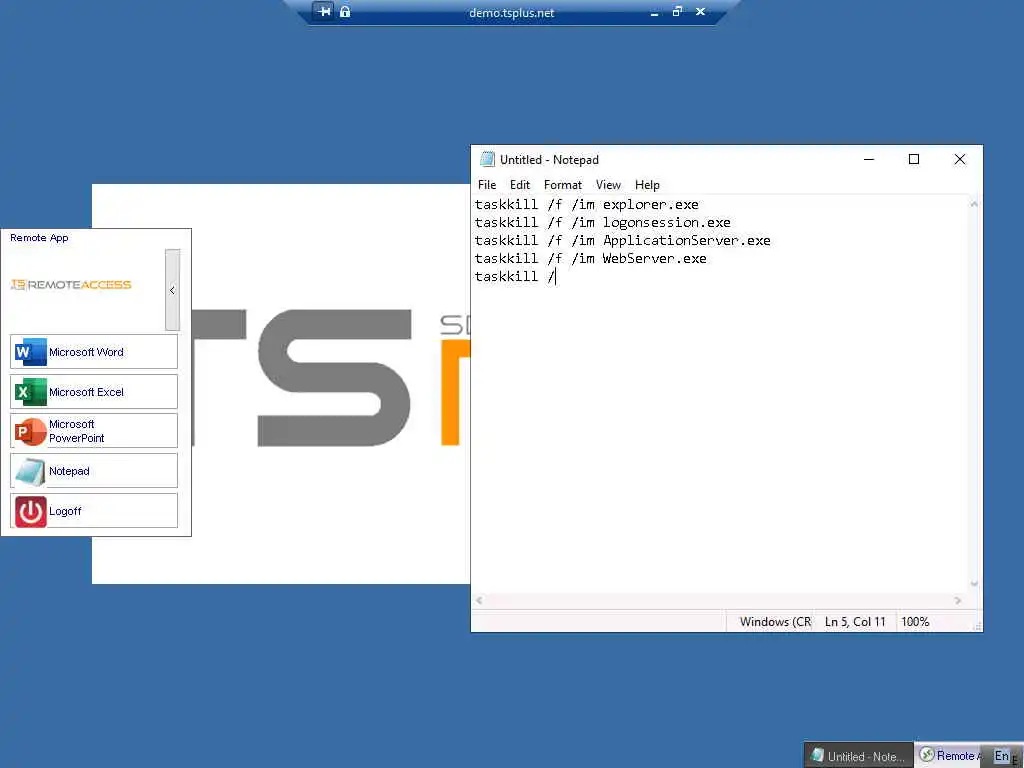
Task: Click Logoff in Remote App panel
Action: click(x=93, y=511)
